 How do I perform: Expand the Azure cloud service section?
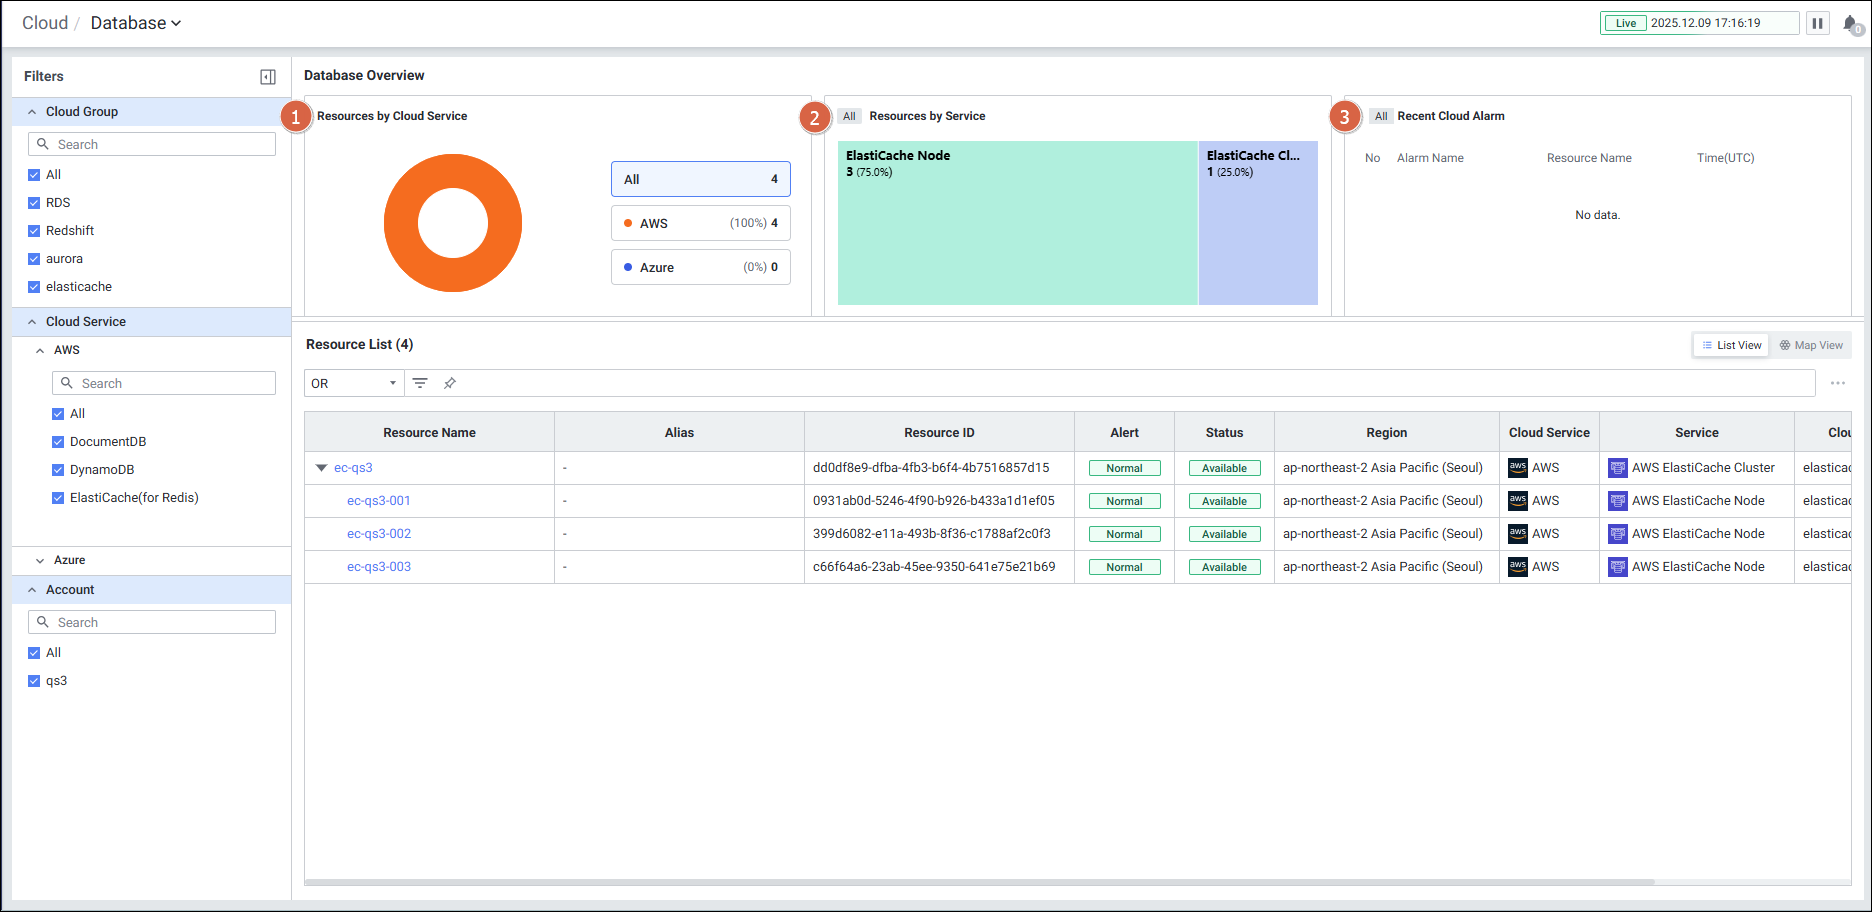point(40,561)
